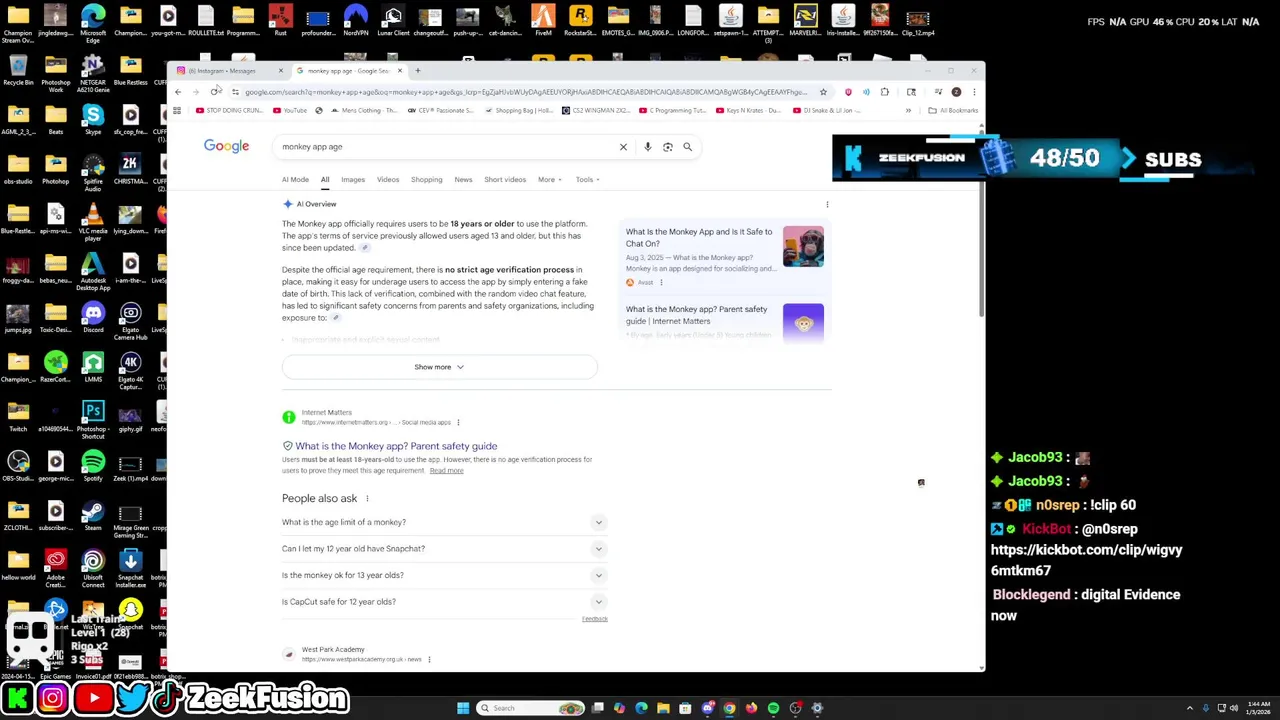
Task: Open the Elgato Camera Hub shortcut
Action: tap(130, 321)
